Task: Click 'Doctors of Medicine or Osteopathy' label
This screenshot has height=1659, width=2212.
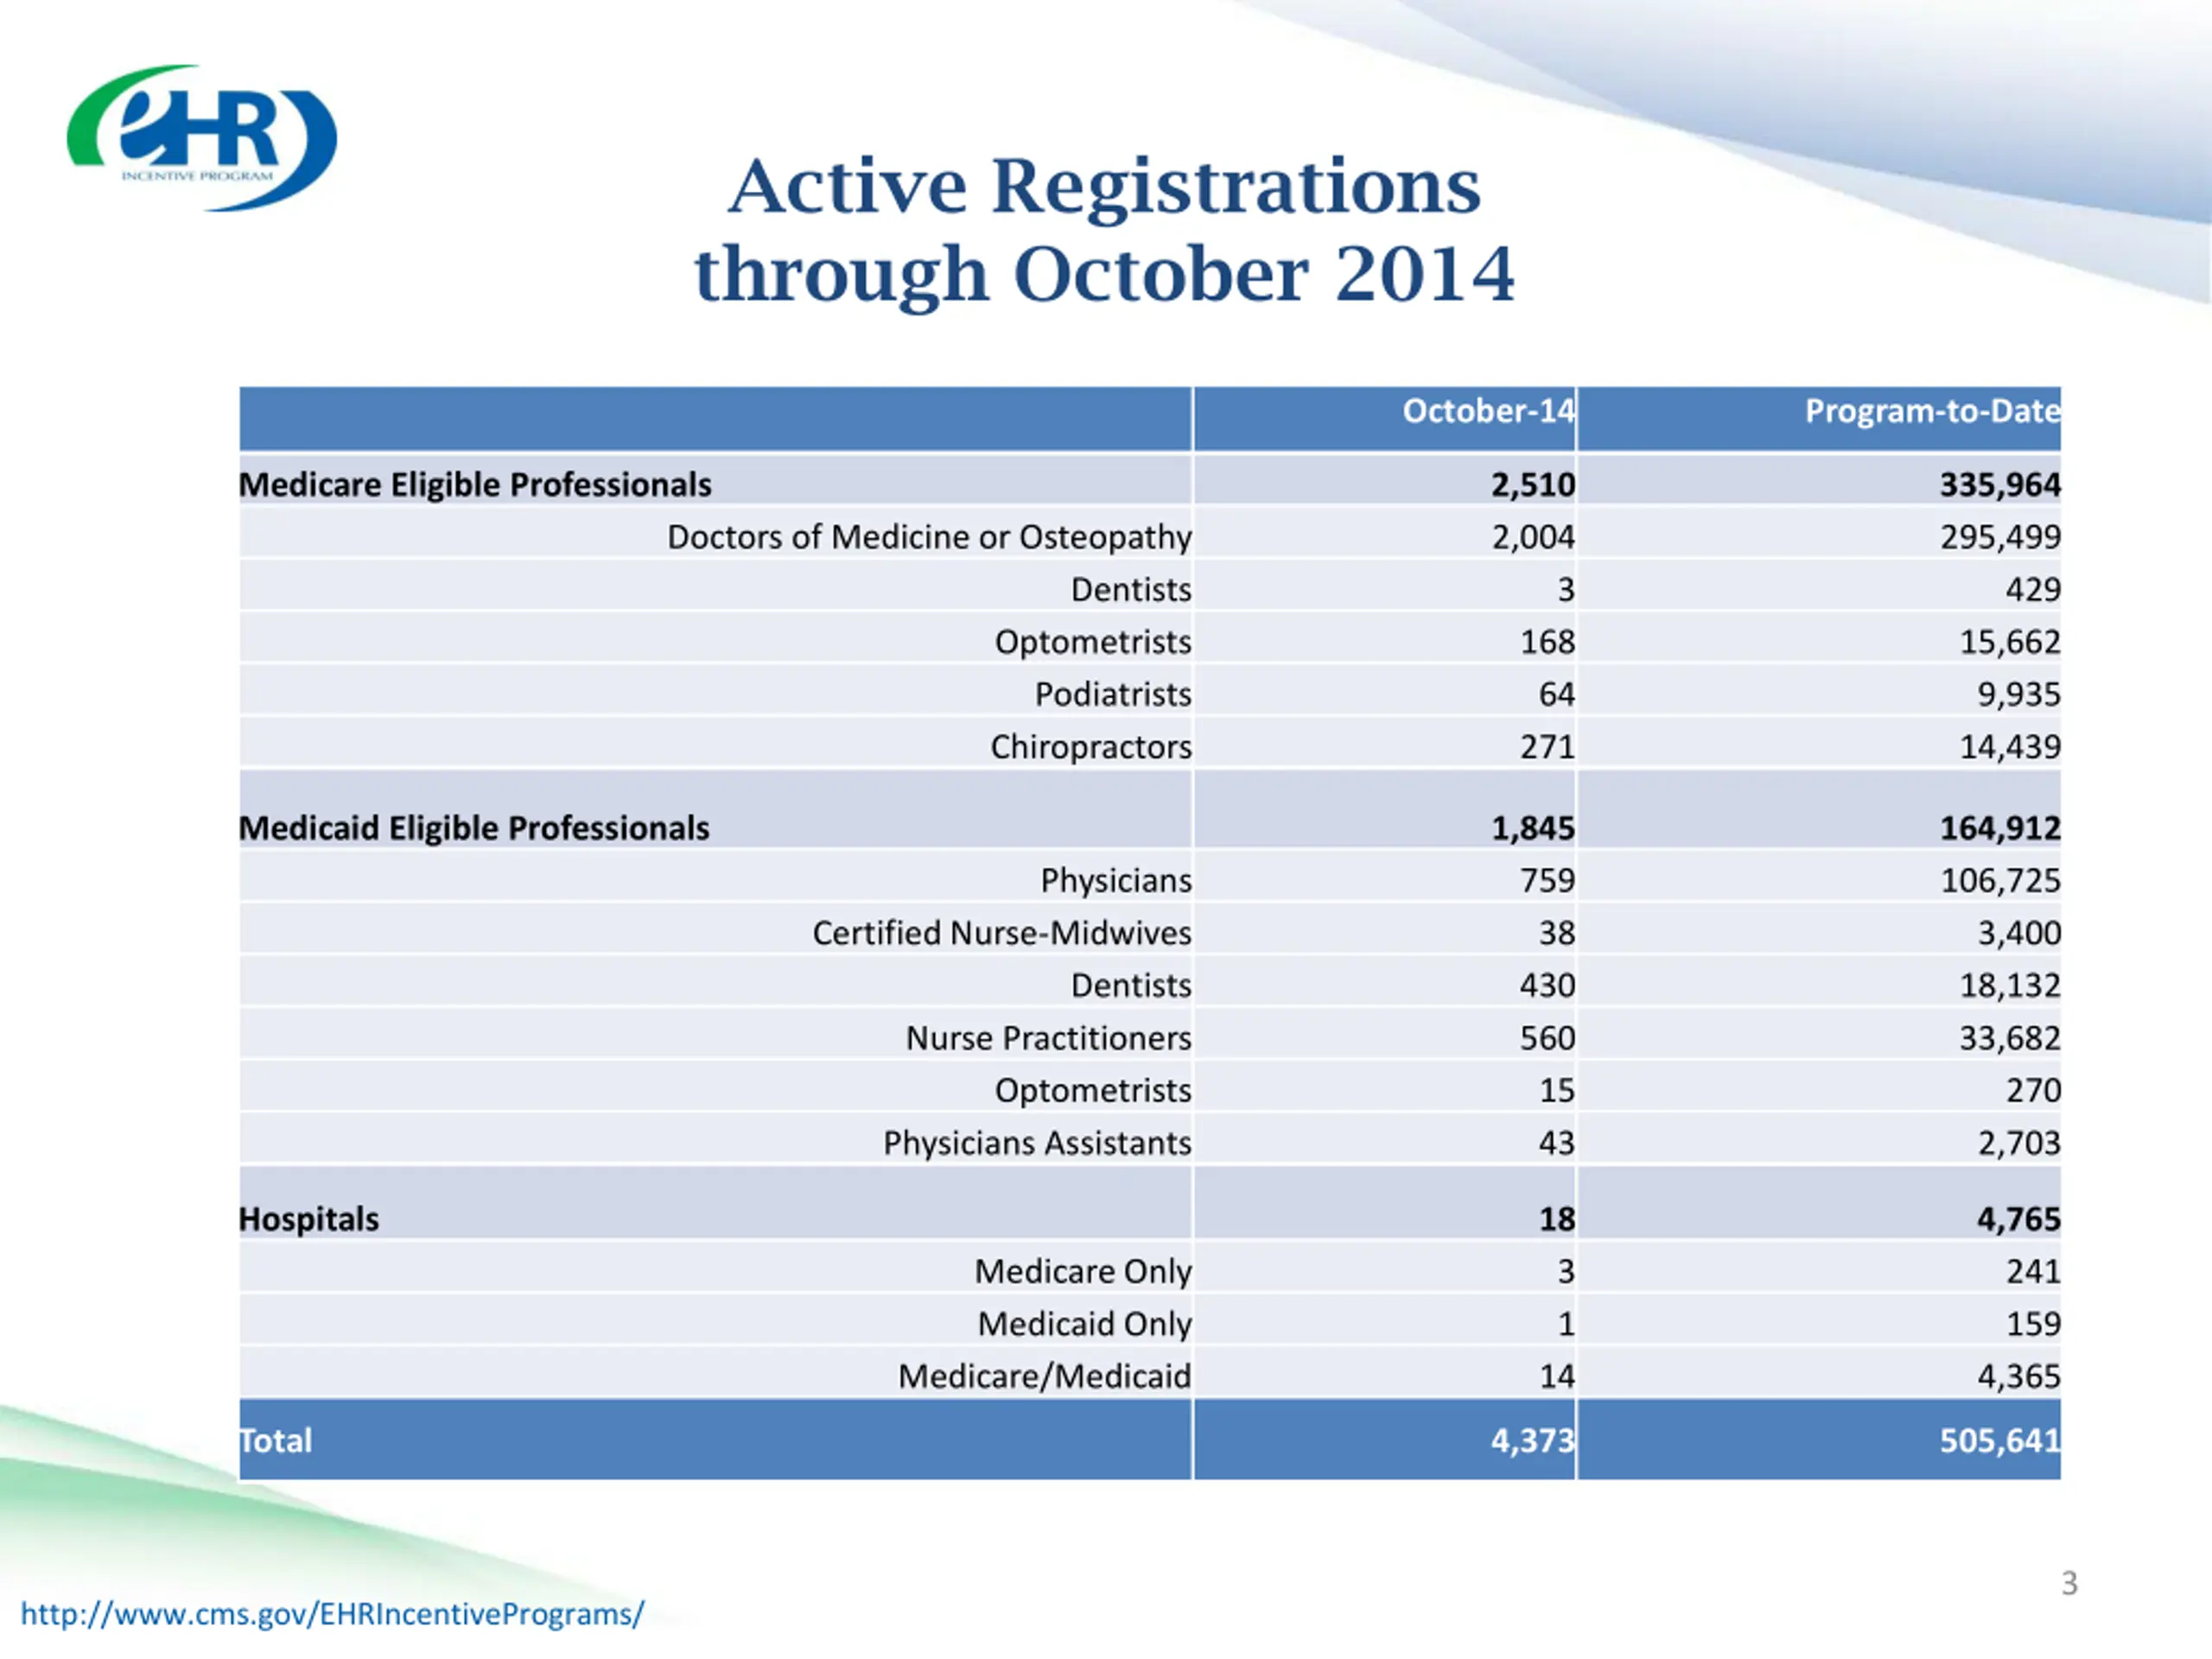Action: tap(929, 537)
